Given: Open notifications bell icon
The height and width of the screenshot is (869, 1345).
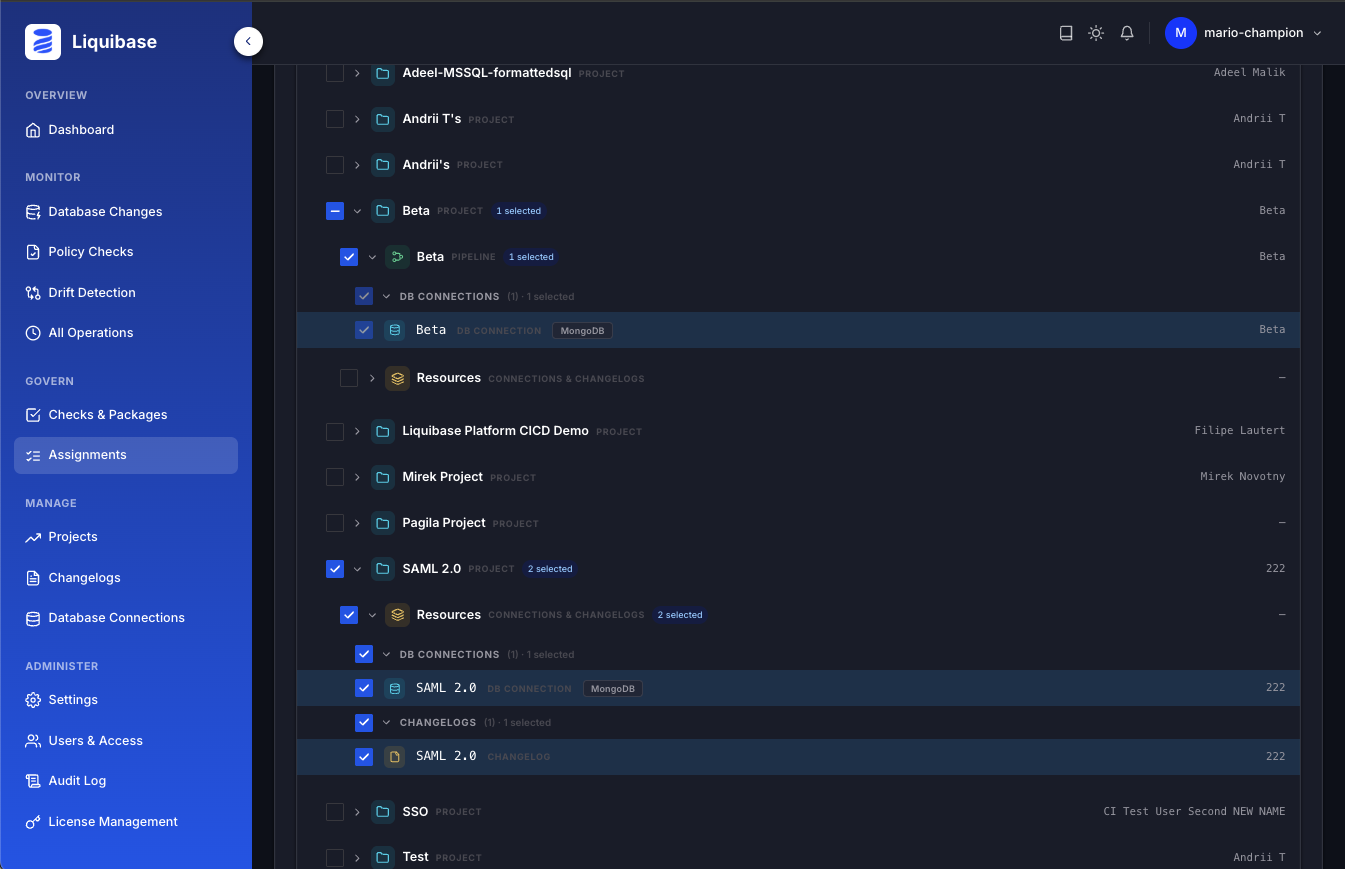Looking at the screenshot, I should coord(1127,33).
